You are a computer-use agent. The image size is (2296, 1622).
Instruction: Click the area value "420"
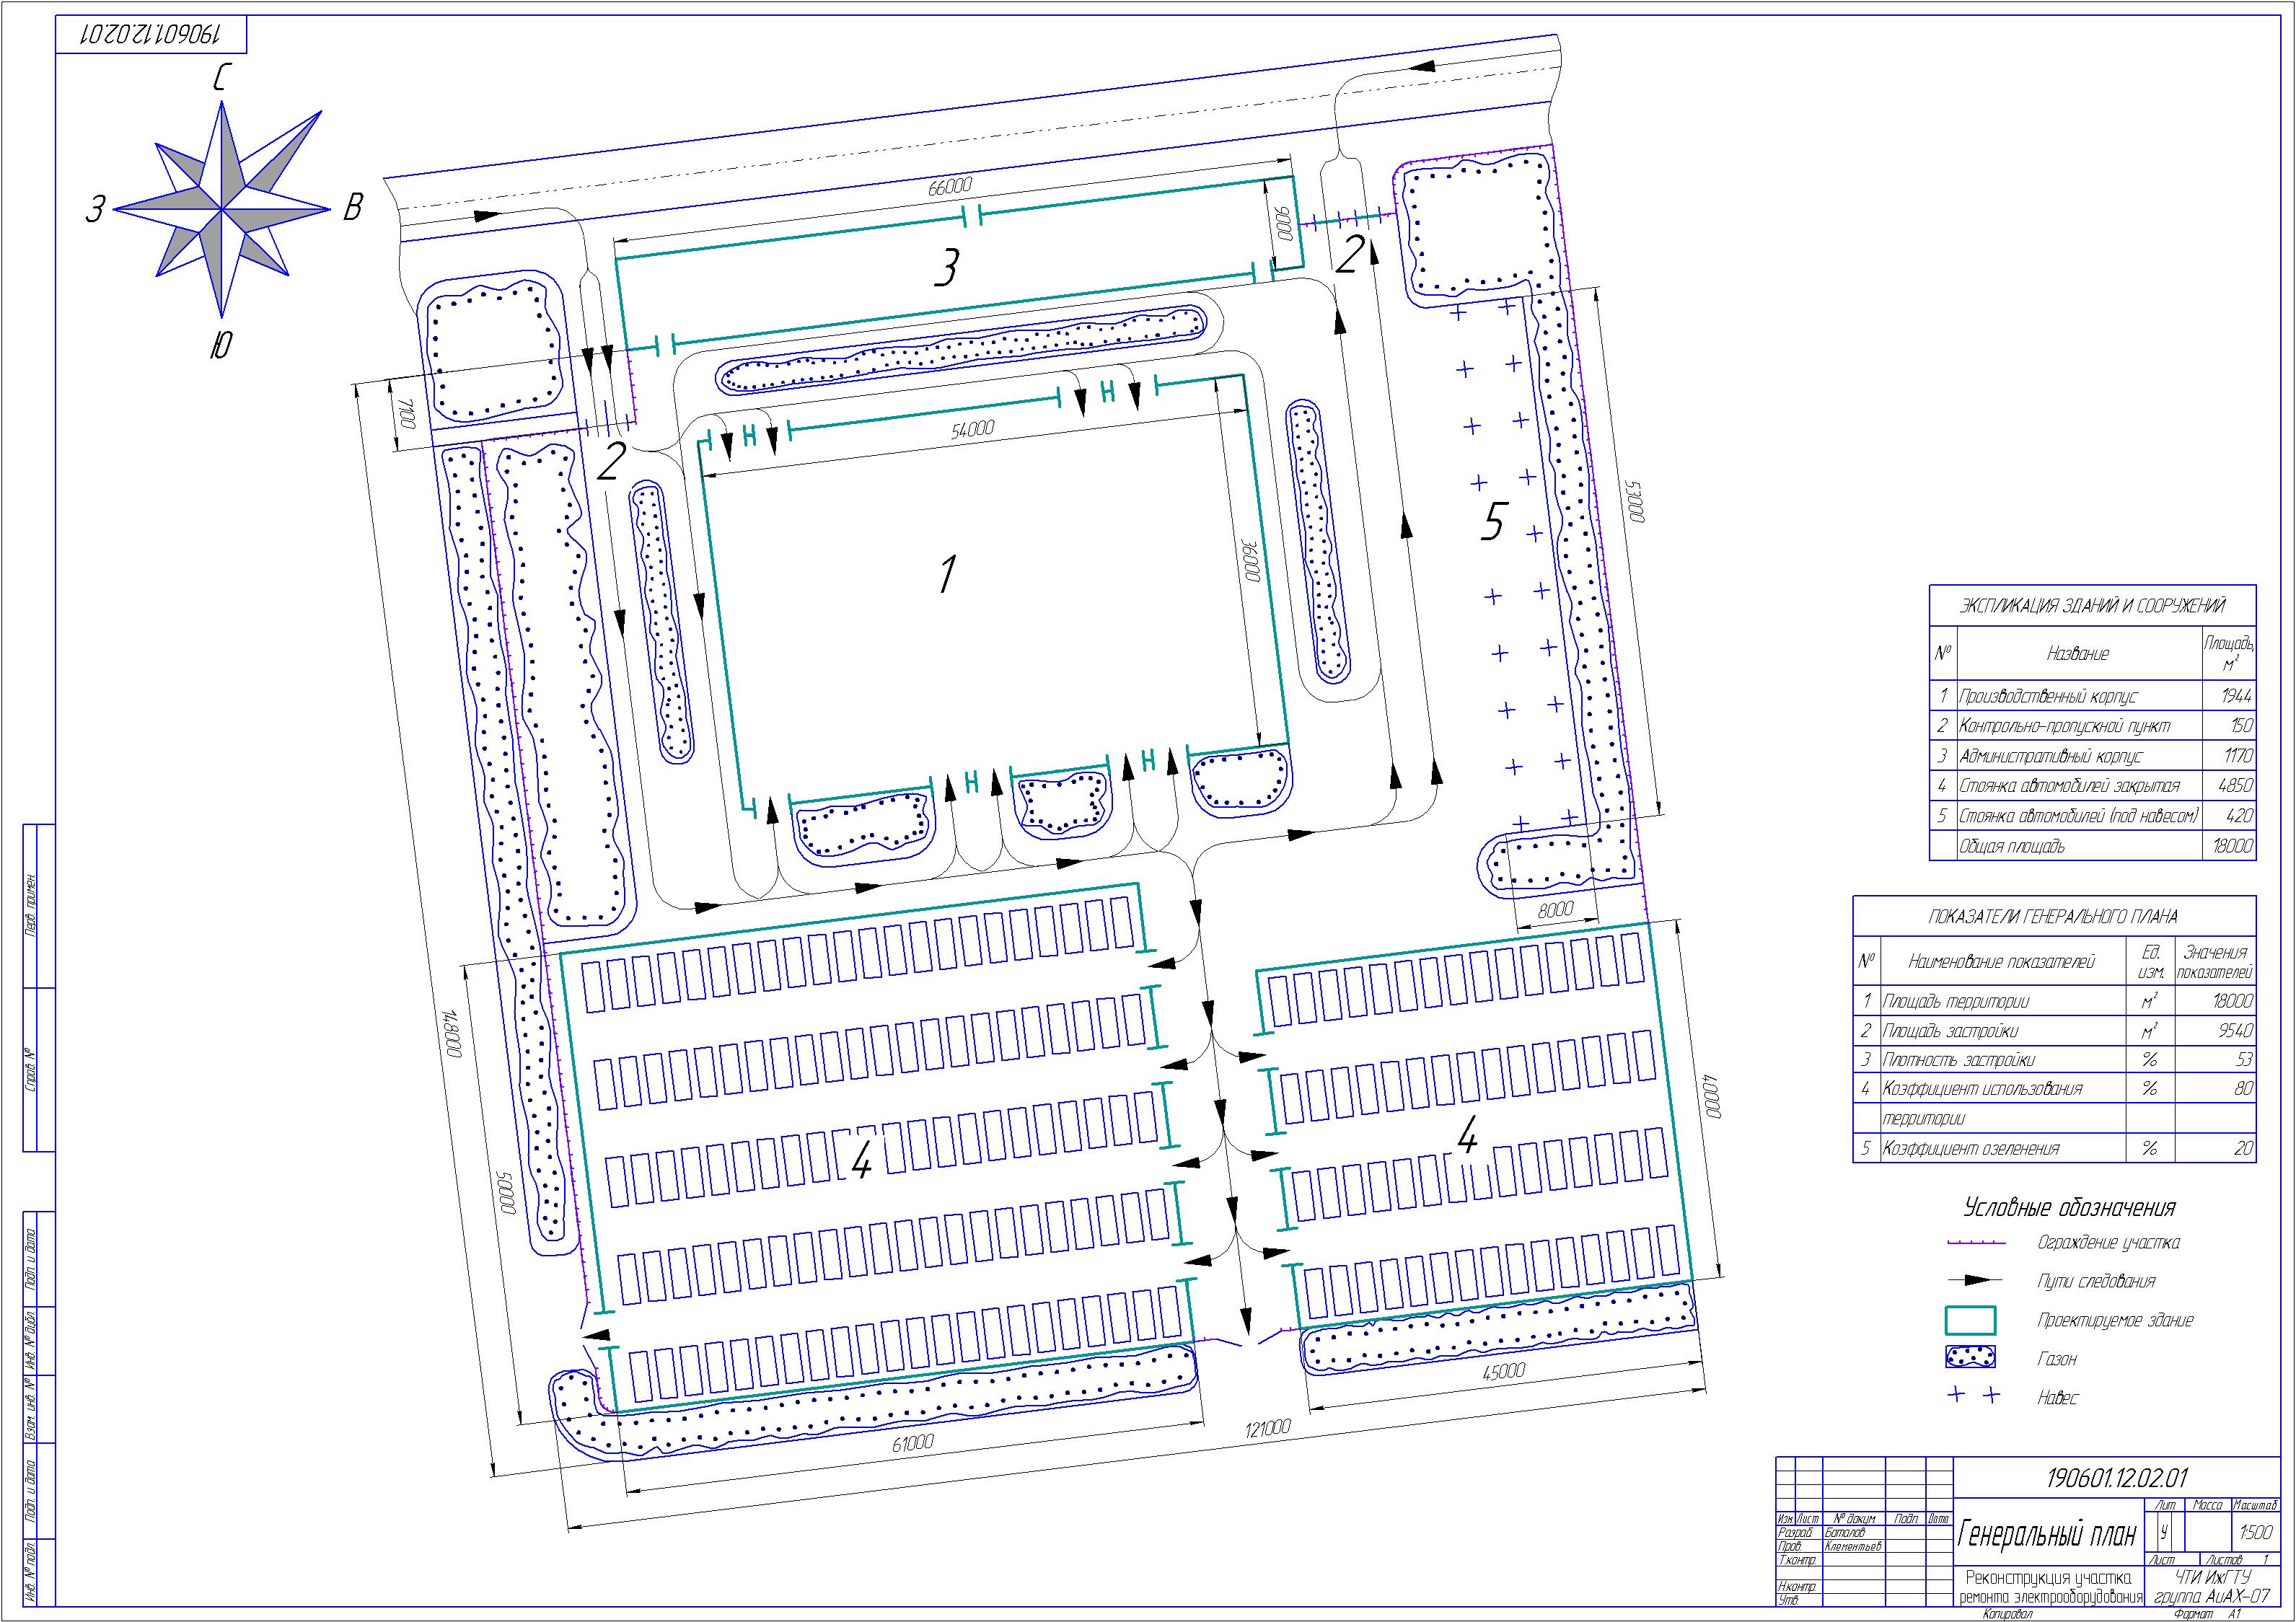coord(2241,816)
